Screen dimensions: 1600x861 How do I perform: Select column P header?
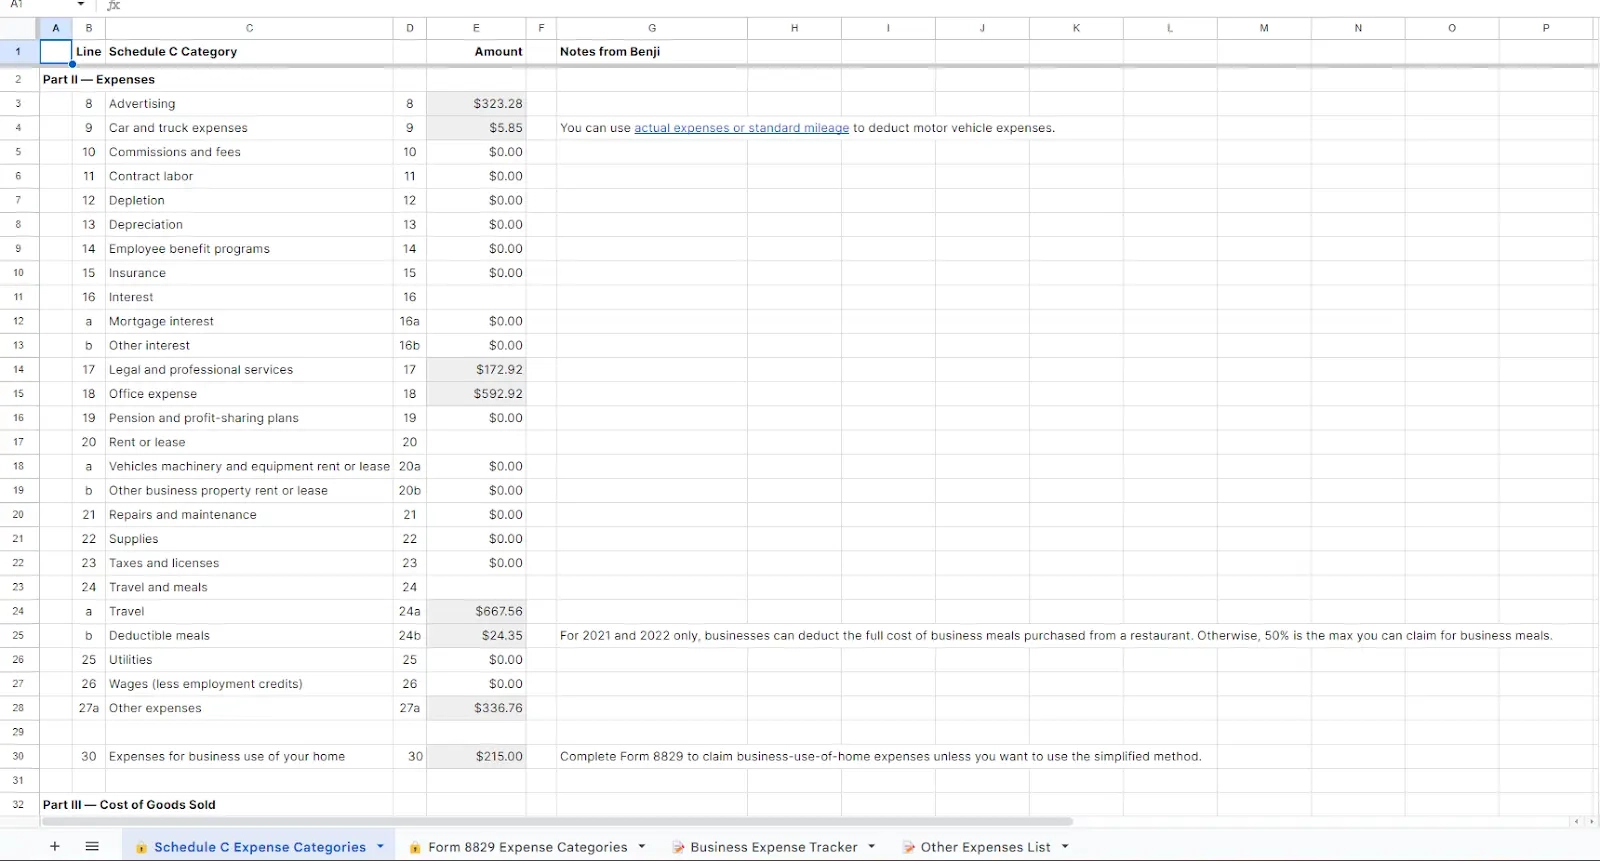[x=1546, y=28]
